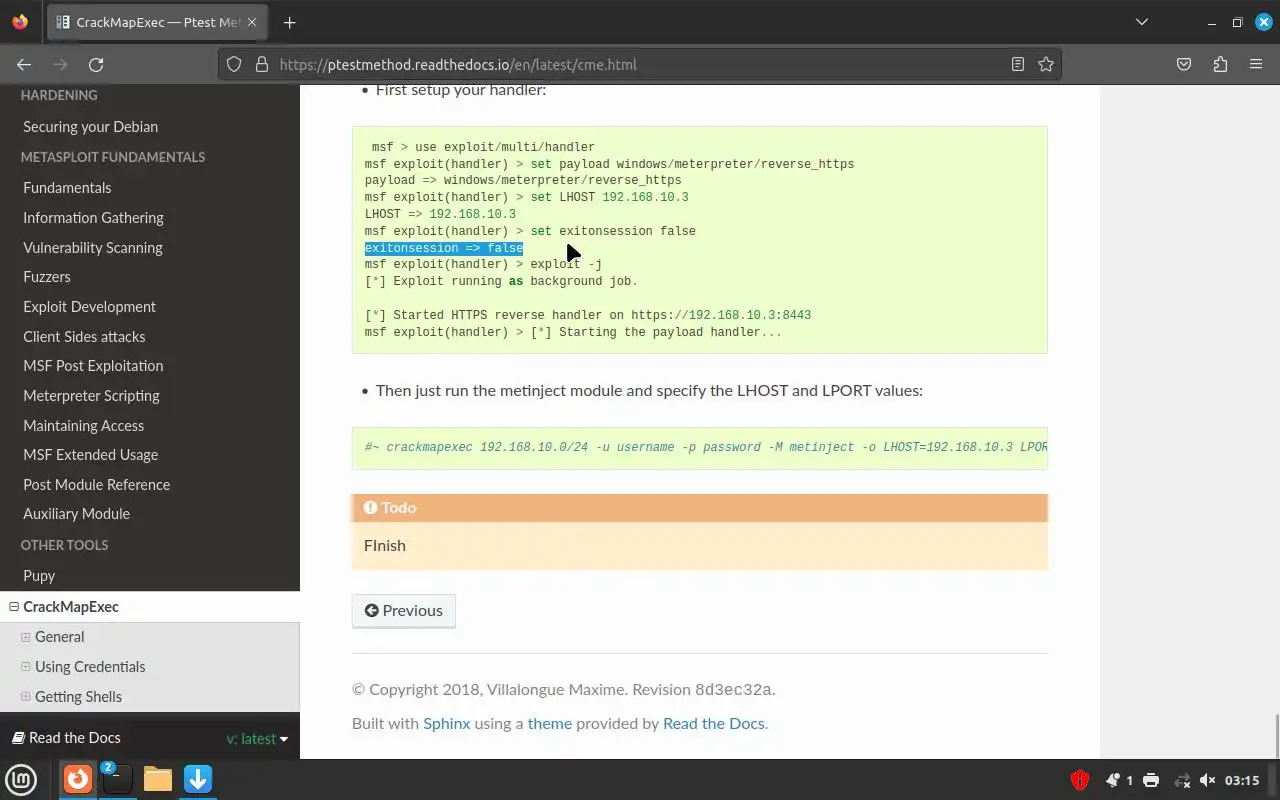Image resolution: width=1280 pixels, height=800 pixels.
Task: Click the printer tray icon
Action: tap(1151, 780)
